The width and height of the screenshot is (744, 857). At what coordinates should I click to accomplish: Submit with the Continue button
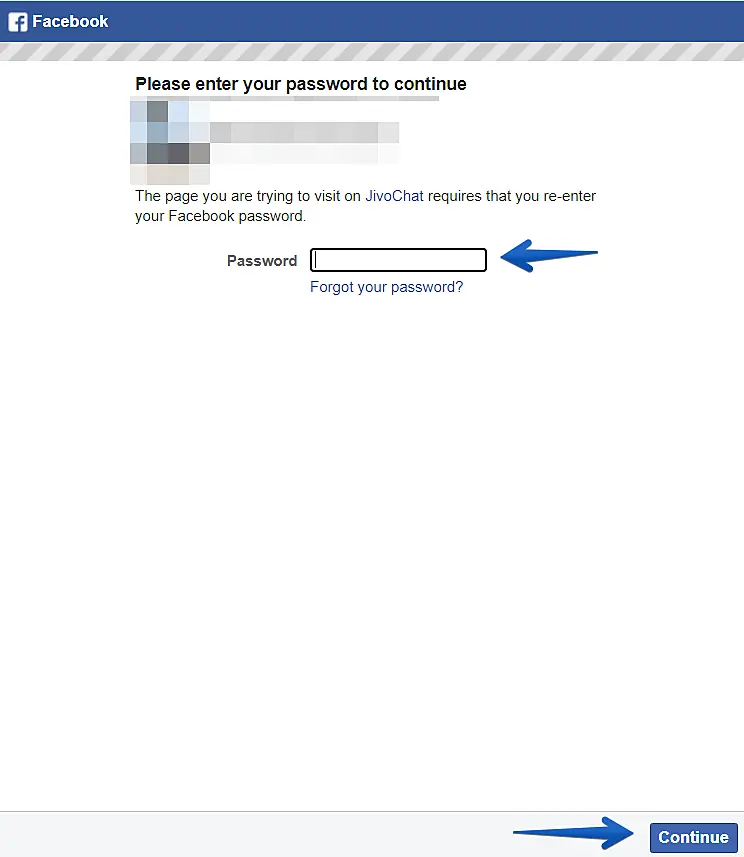(693, 837)
